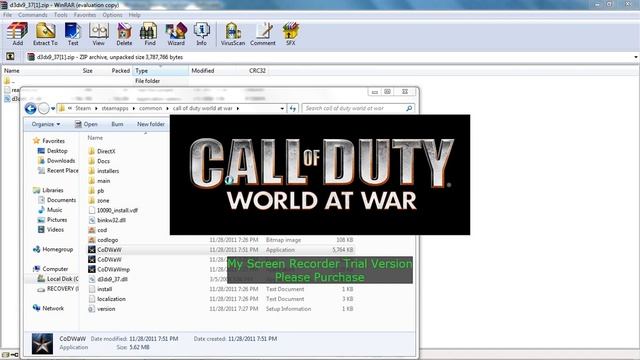This screenshot has width=640, height=360.
Task: Sort by the Packed column
Action: coord(120,71)
